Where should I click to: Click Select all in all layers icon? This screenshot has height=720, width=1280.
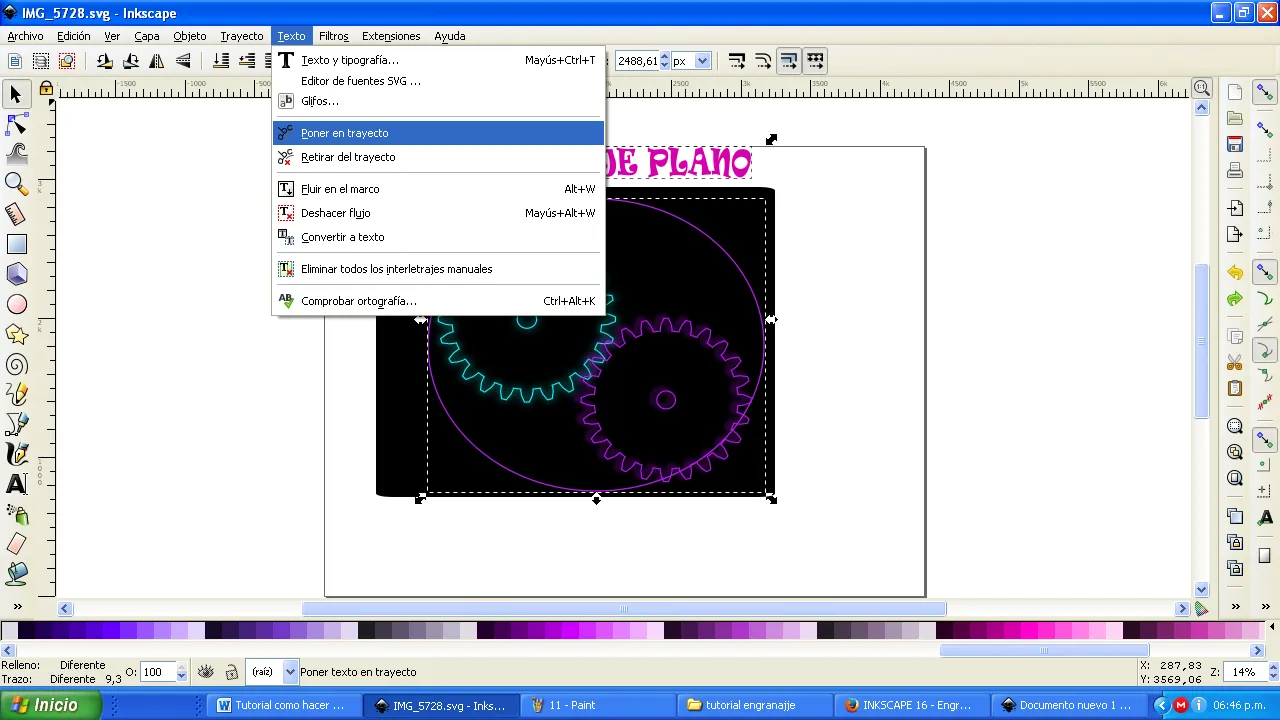click(x=41, y=61)
